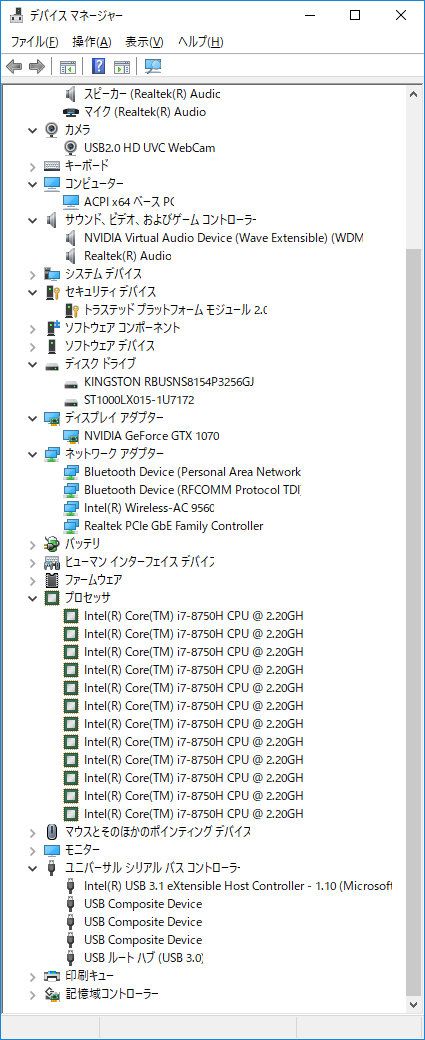This screenshot has width=425, height=1040.
Task: Click the NVIDIA Virtual Audio Device speaker icon
Action: tap(71, 237)
